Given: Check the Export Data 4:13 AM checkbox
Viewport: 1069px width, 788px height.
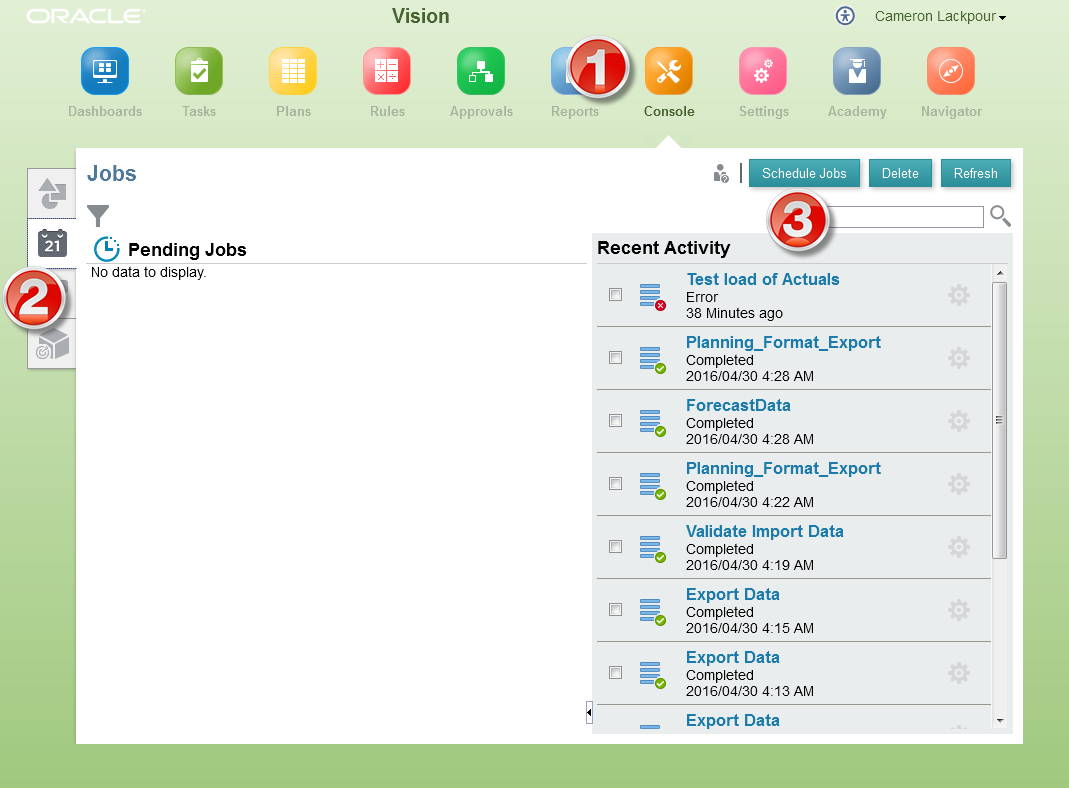Looking at the screenshot, I should pos(616,672).
